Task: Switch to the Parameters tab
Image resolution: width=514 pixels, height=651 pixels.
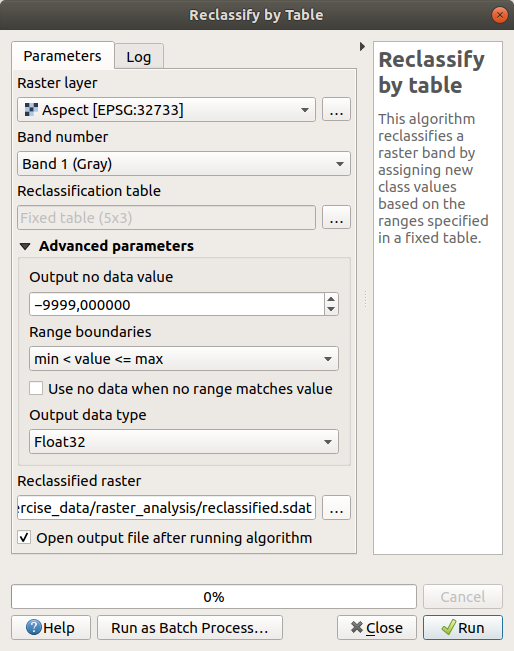Action: [62, 56]
